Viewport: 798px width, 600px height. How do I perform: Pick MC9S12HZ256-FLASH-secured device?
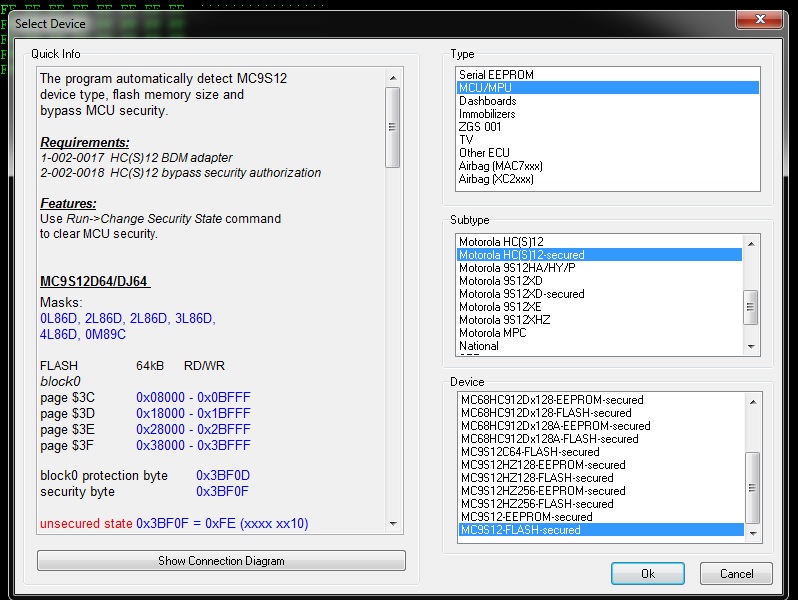coord(537,504)
